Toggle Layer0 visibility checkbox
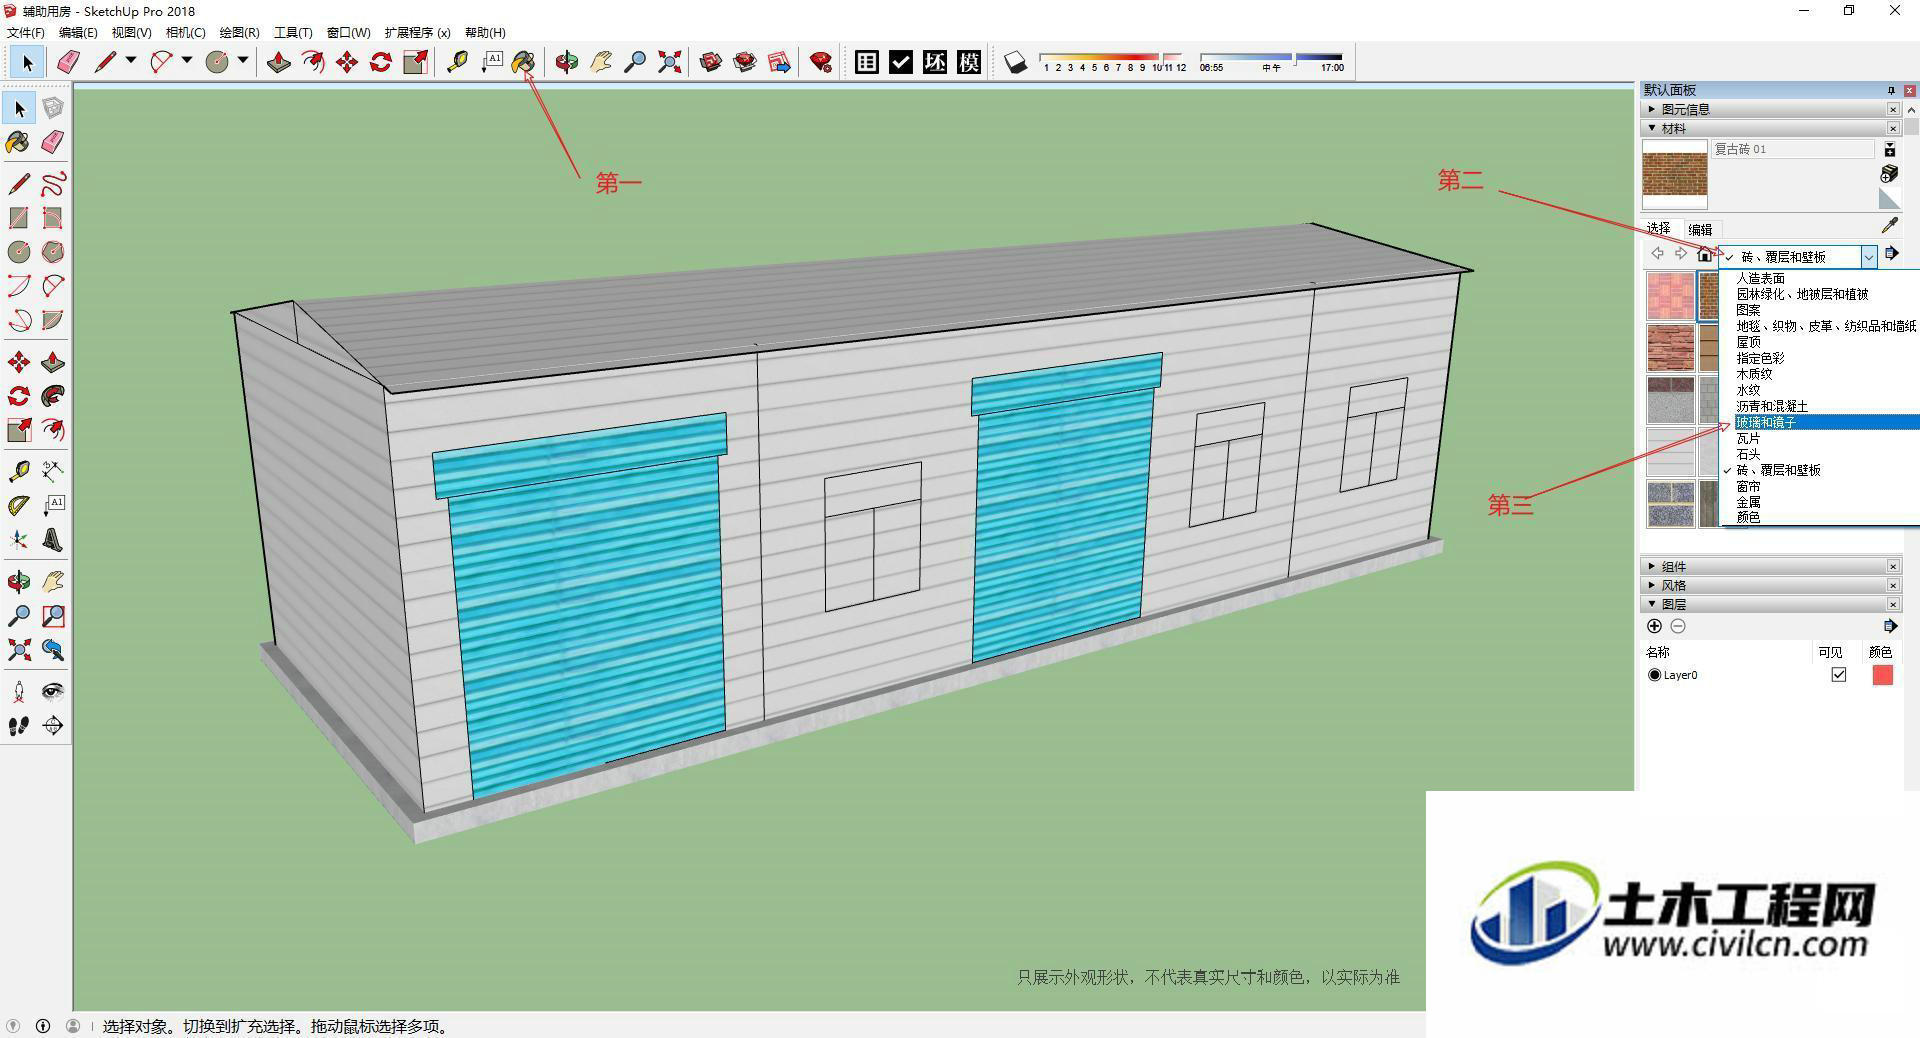 (x=1838, y=675)
